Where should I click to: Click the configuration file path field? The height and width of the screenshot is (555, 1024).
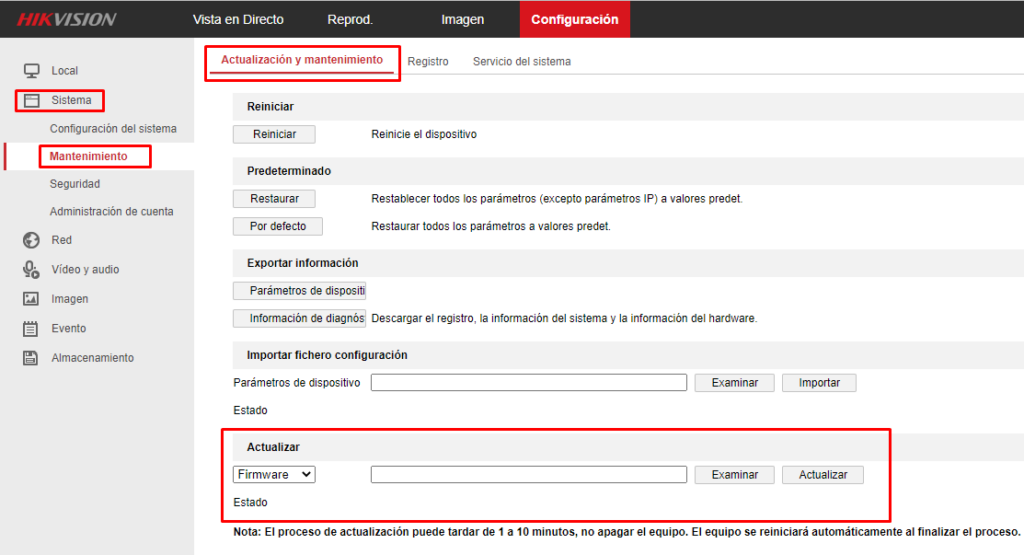pos(529,383)
